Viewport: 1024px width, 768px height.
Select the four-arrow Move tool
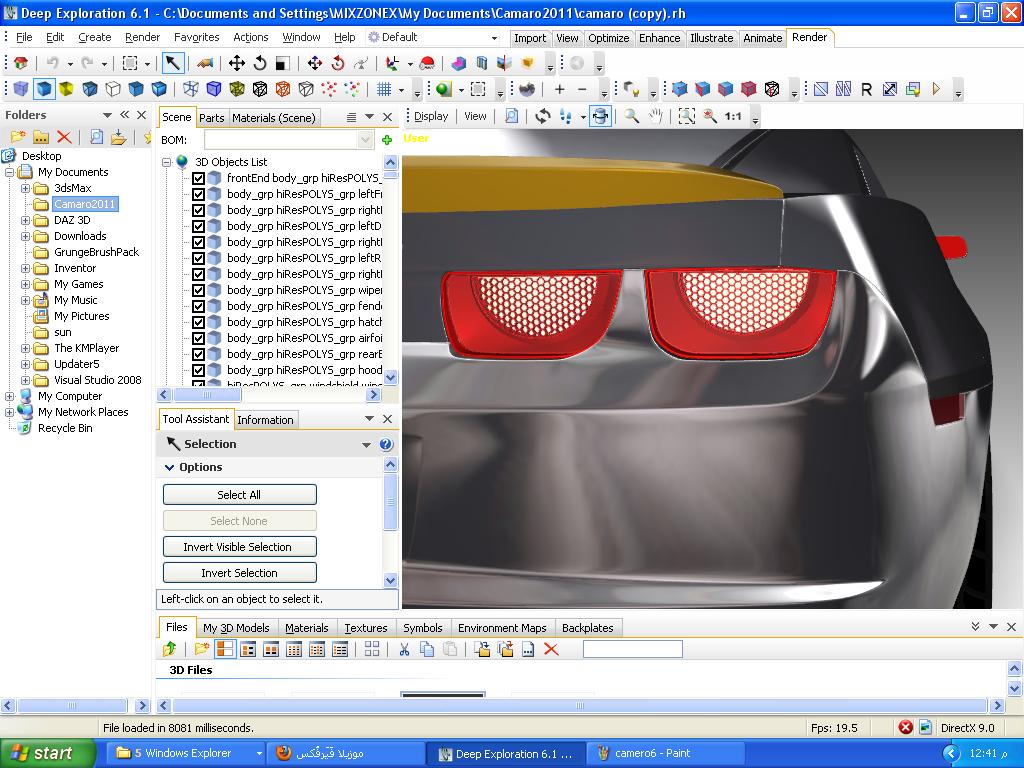[236, 63]
